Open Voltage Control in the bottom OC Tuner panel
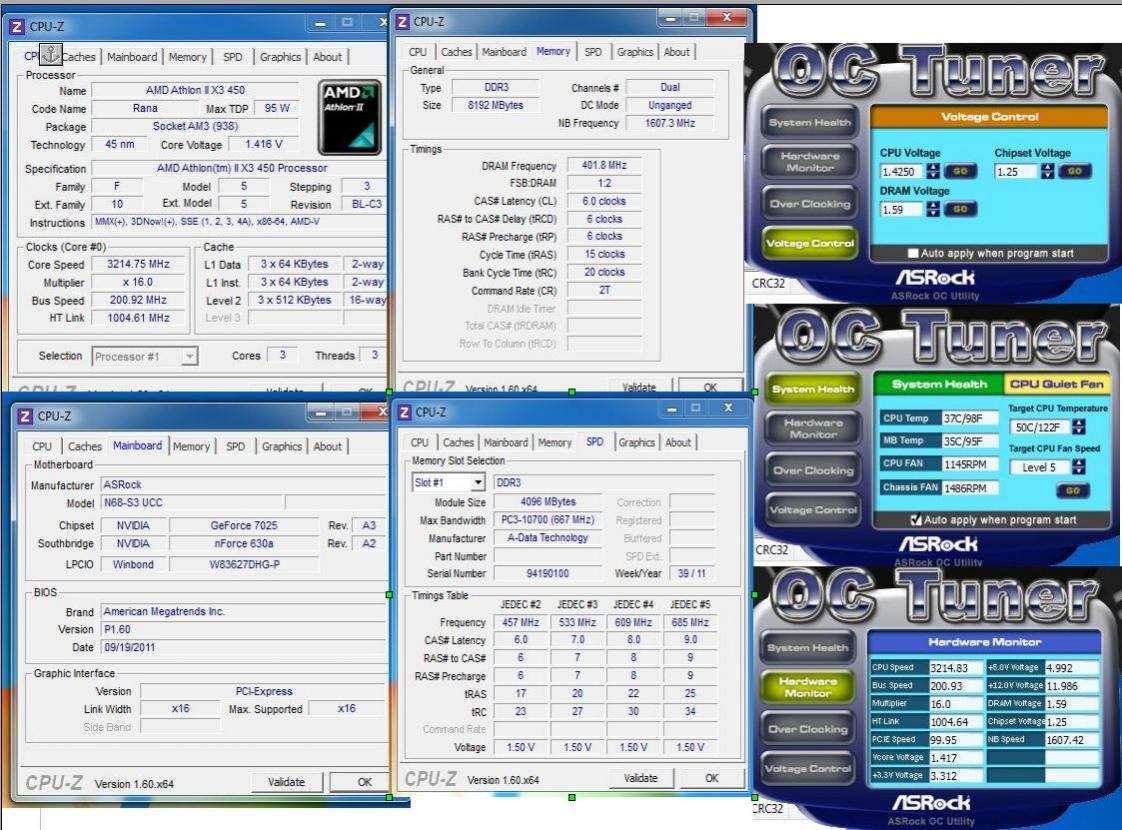Viewport: 1122px width, 830px height. 807,768
